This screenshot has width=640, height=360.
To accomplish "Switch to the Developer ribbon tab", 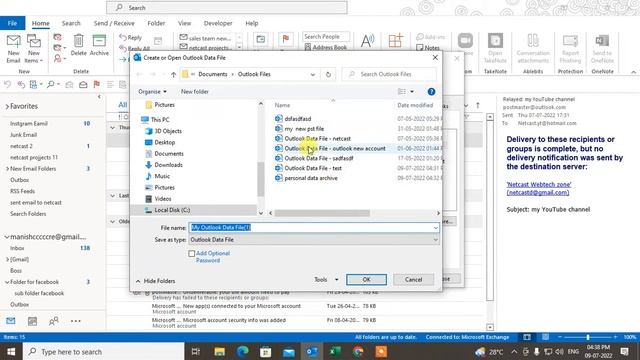I will click(x=218, y=23).
